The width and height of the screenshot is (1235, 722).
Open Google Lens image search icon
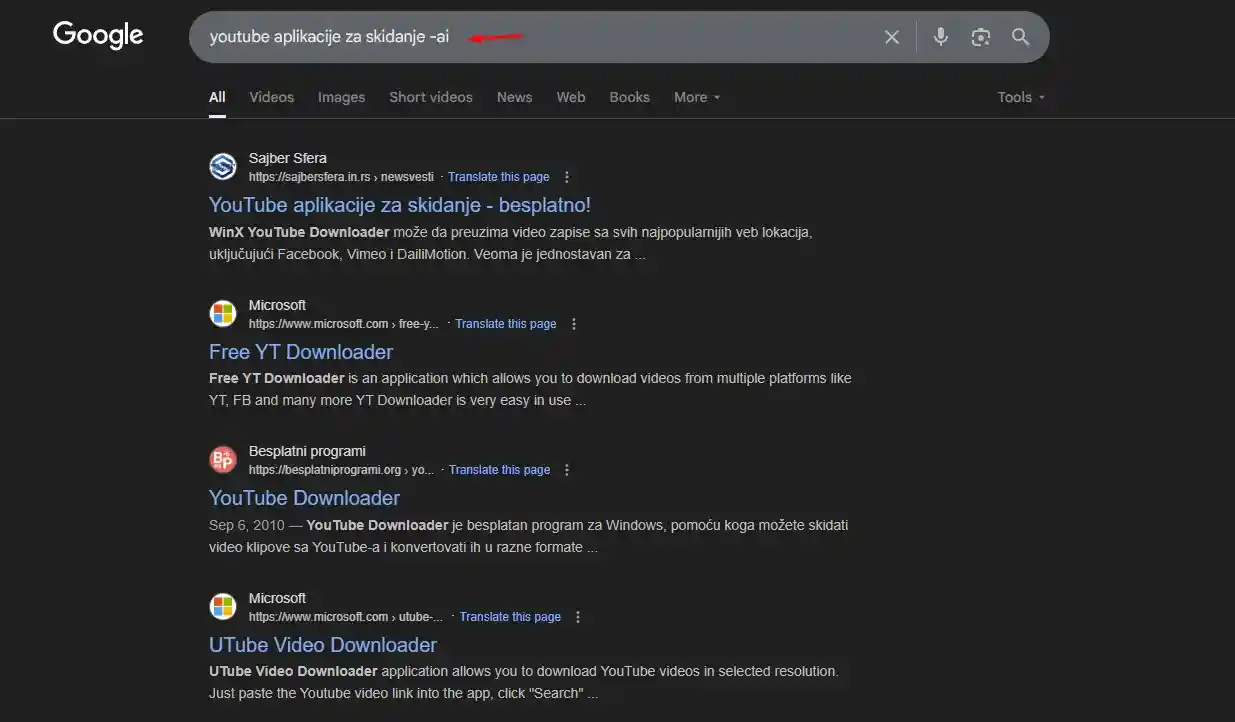(980, 37)
